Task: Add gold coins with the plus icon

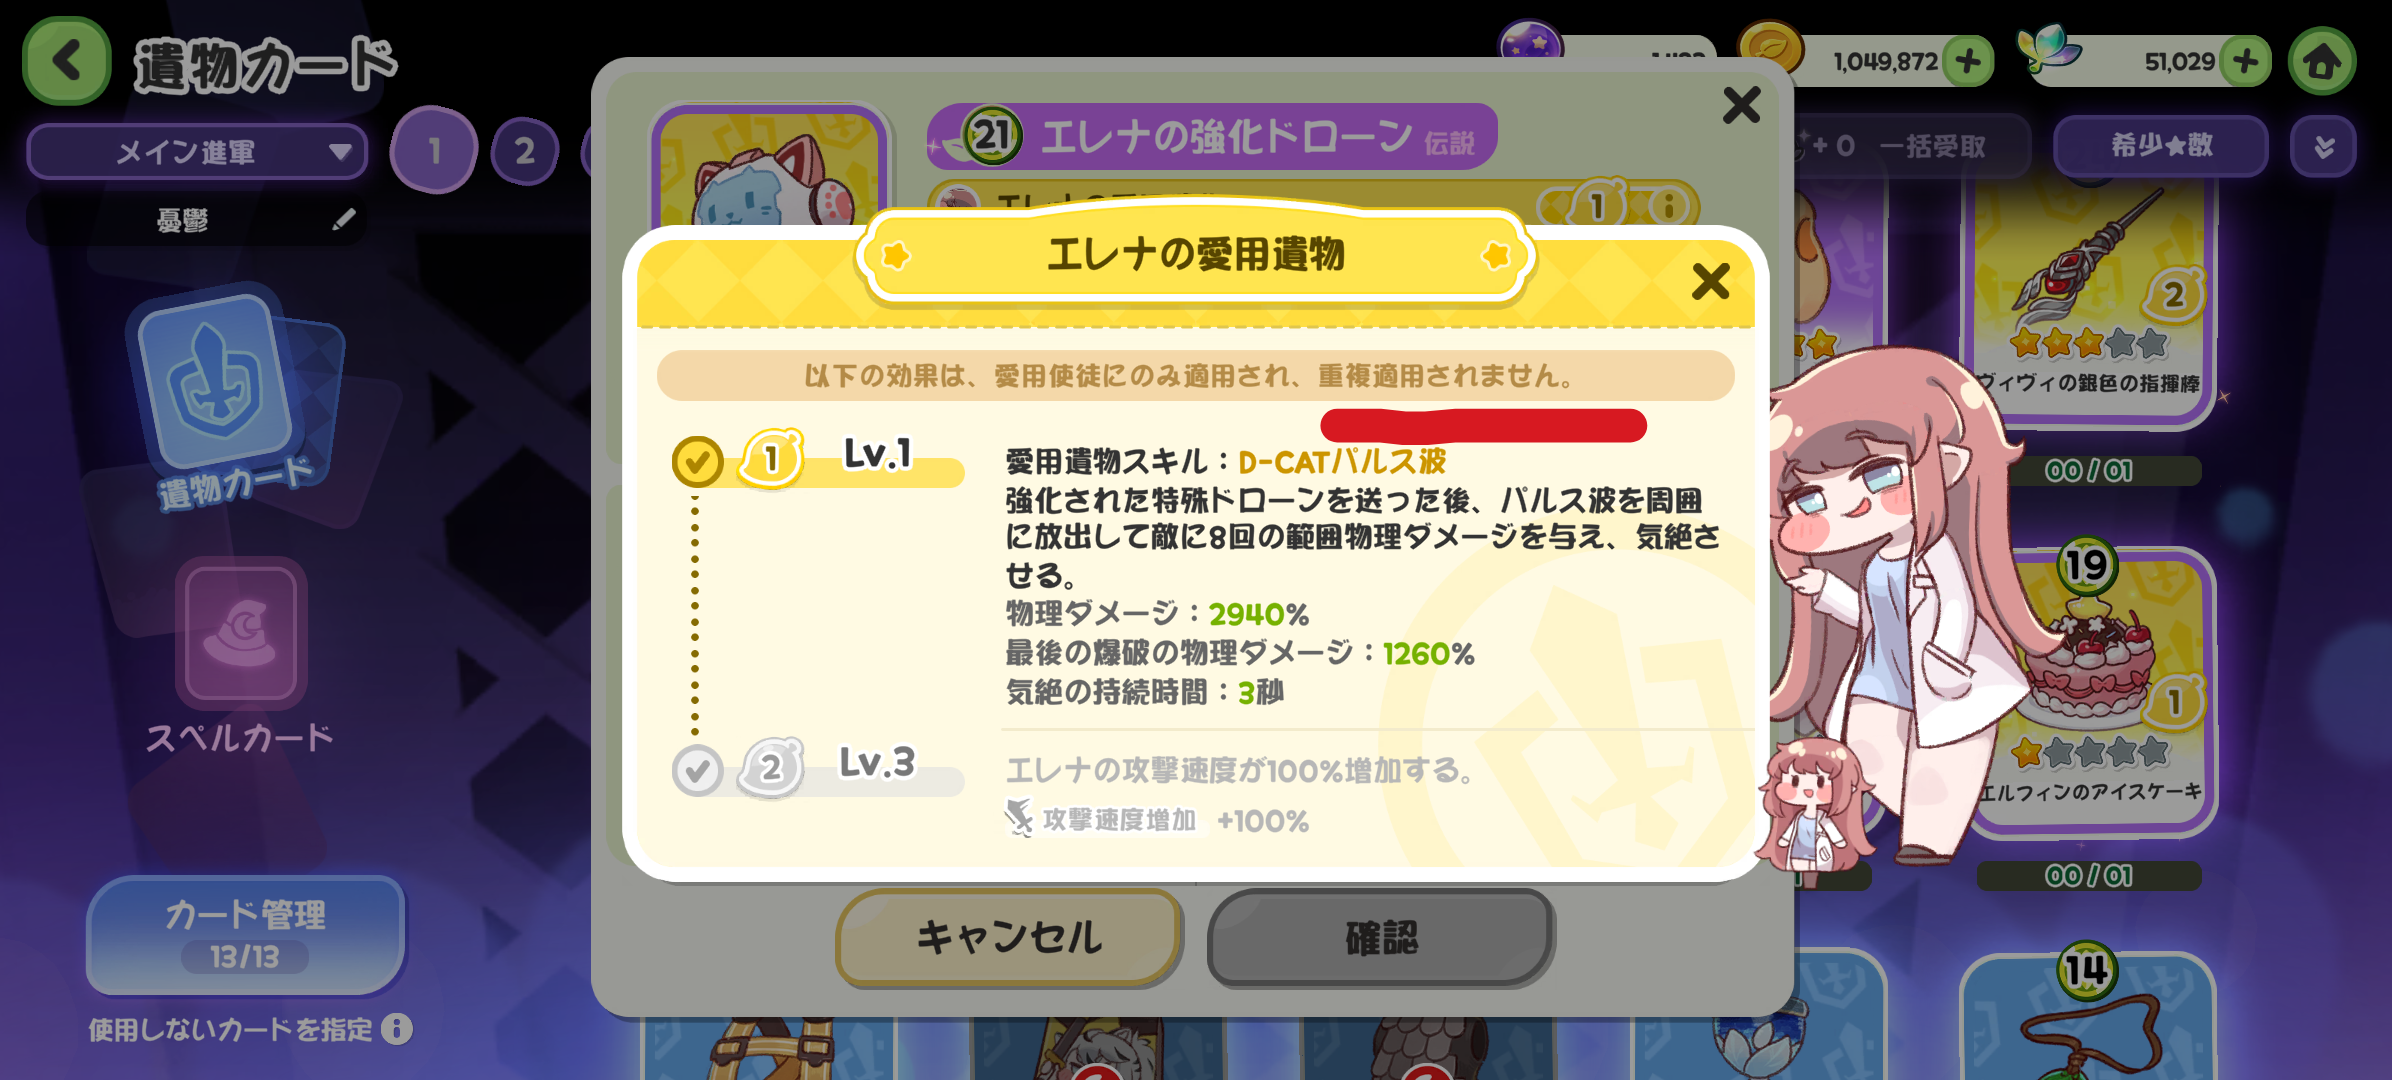Action: click(1968, 62)
